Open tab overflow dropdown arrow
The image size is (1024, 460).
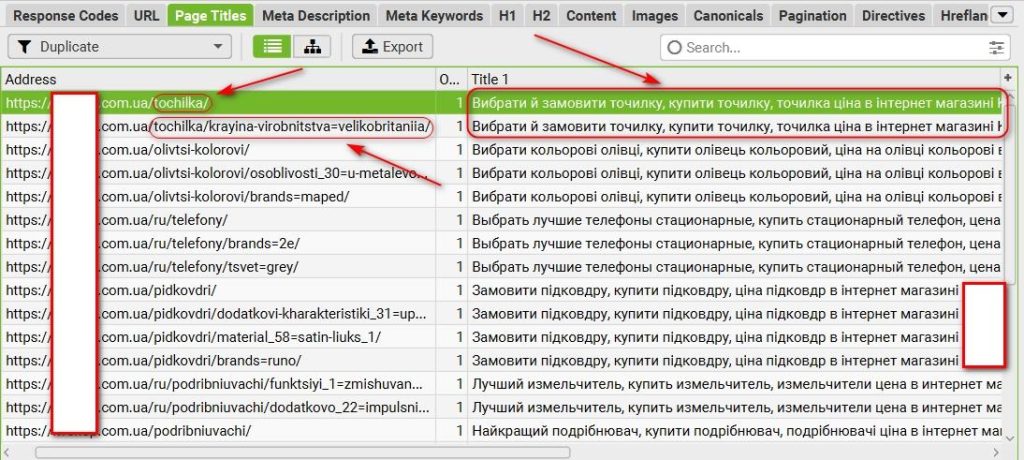click(1002, 15)
